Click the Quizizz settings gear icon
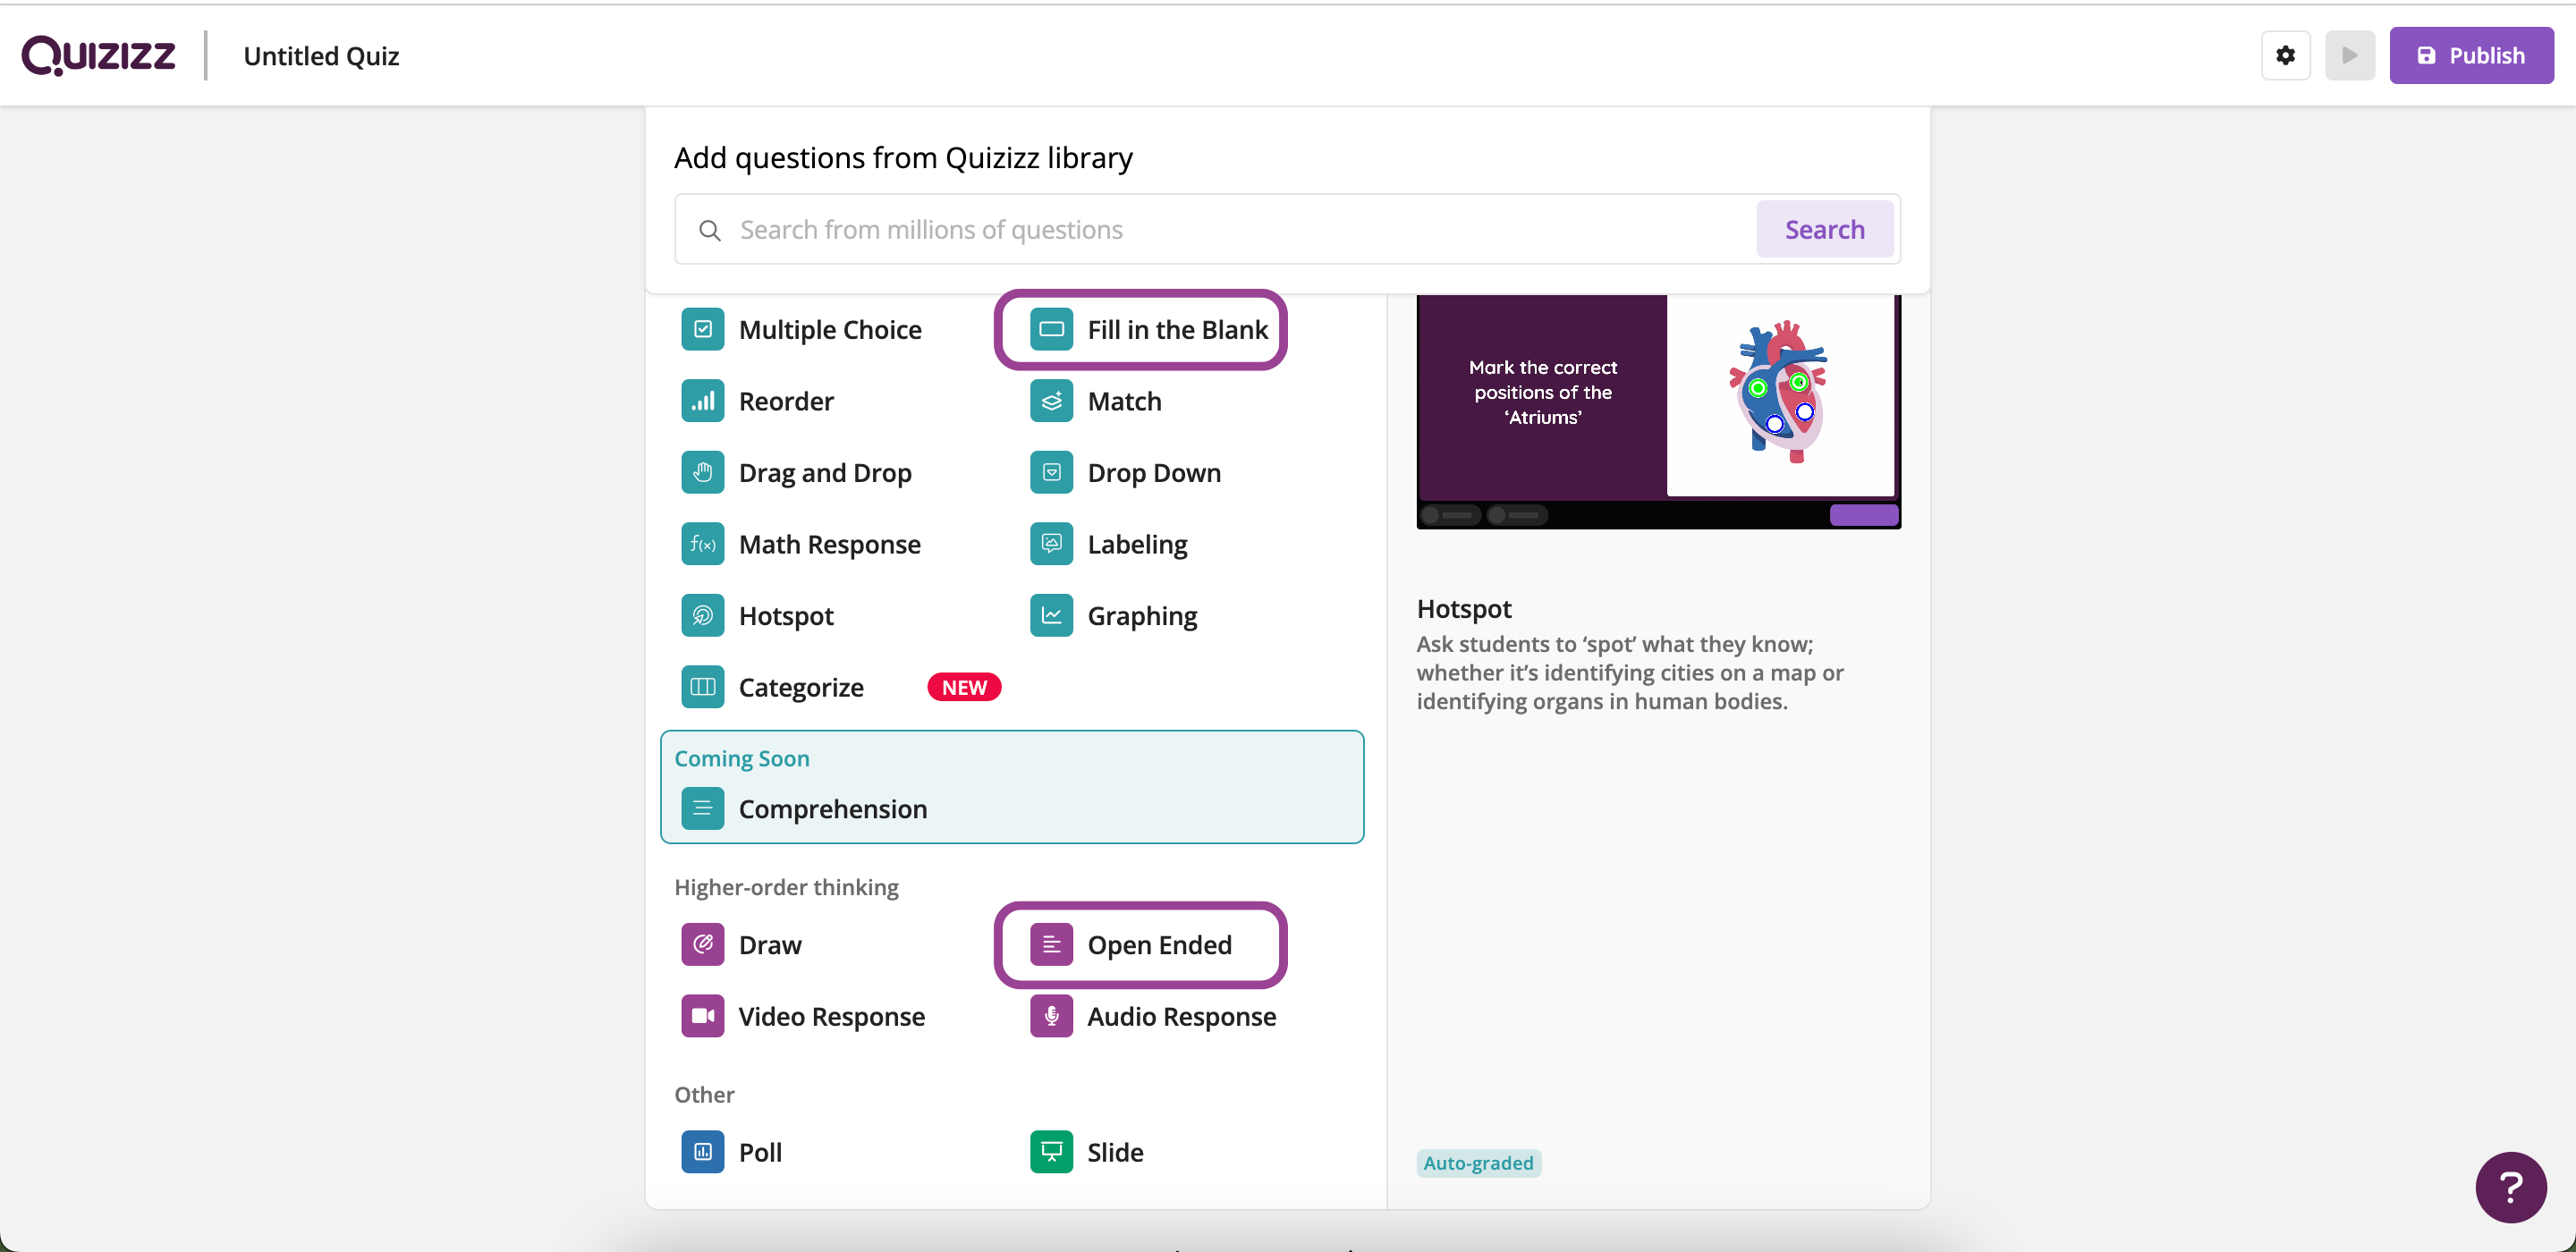The image size is (2576, 1252). coord(2287,55)
